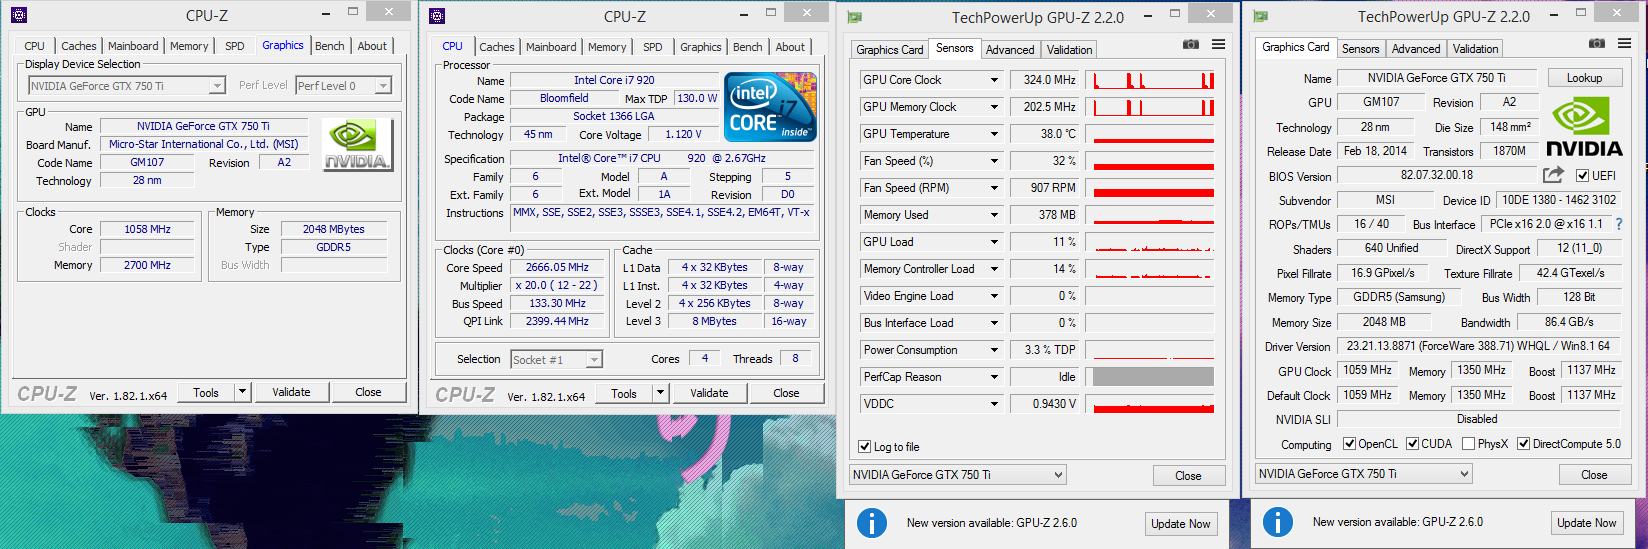The height and width of the screenshot is (549, 1648).
Task: Click the NVIDIA logo in GPU-Z Graphics Card window
Action: click(1584, 127)
